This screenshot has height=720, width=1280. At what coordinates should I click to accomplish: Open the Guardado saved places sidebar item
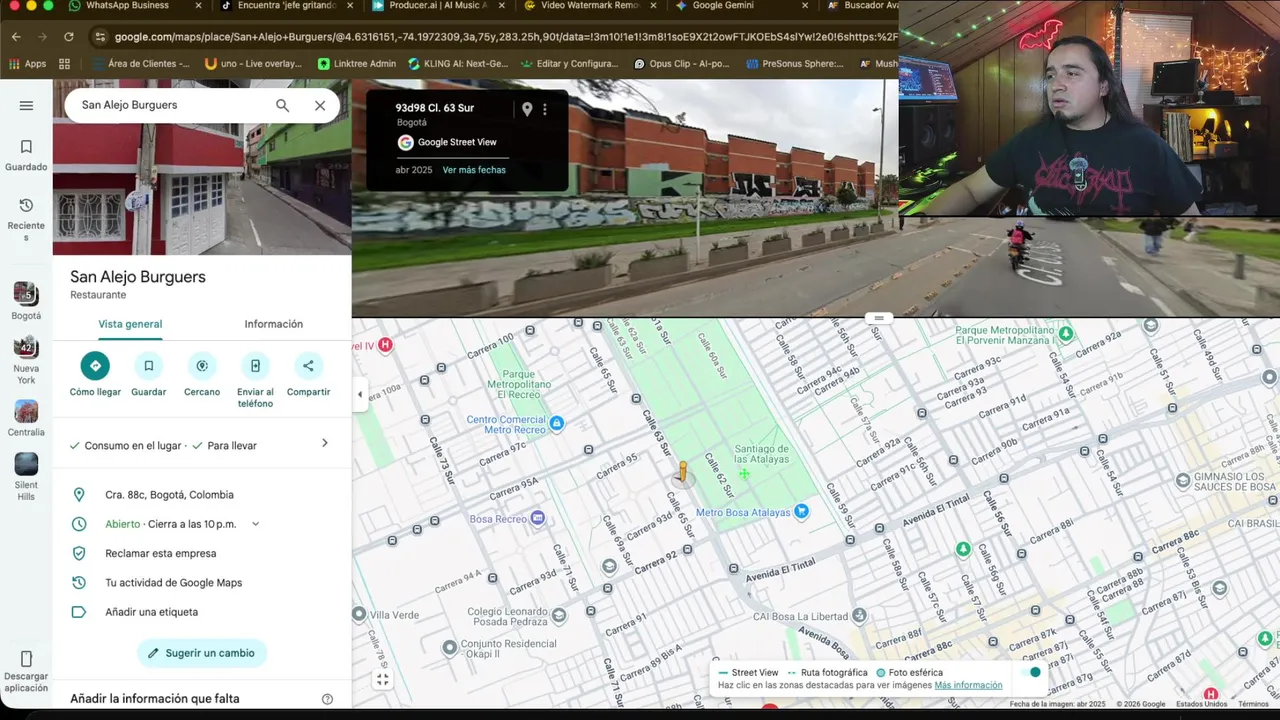click(x=26, y=155)
